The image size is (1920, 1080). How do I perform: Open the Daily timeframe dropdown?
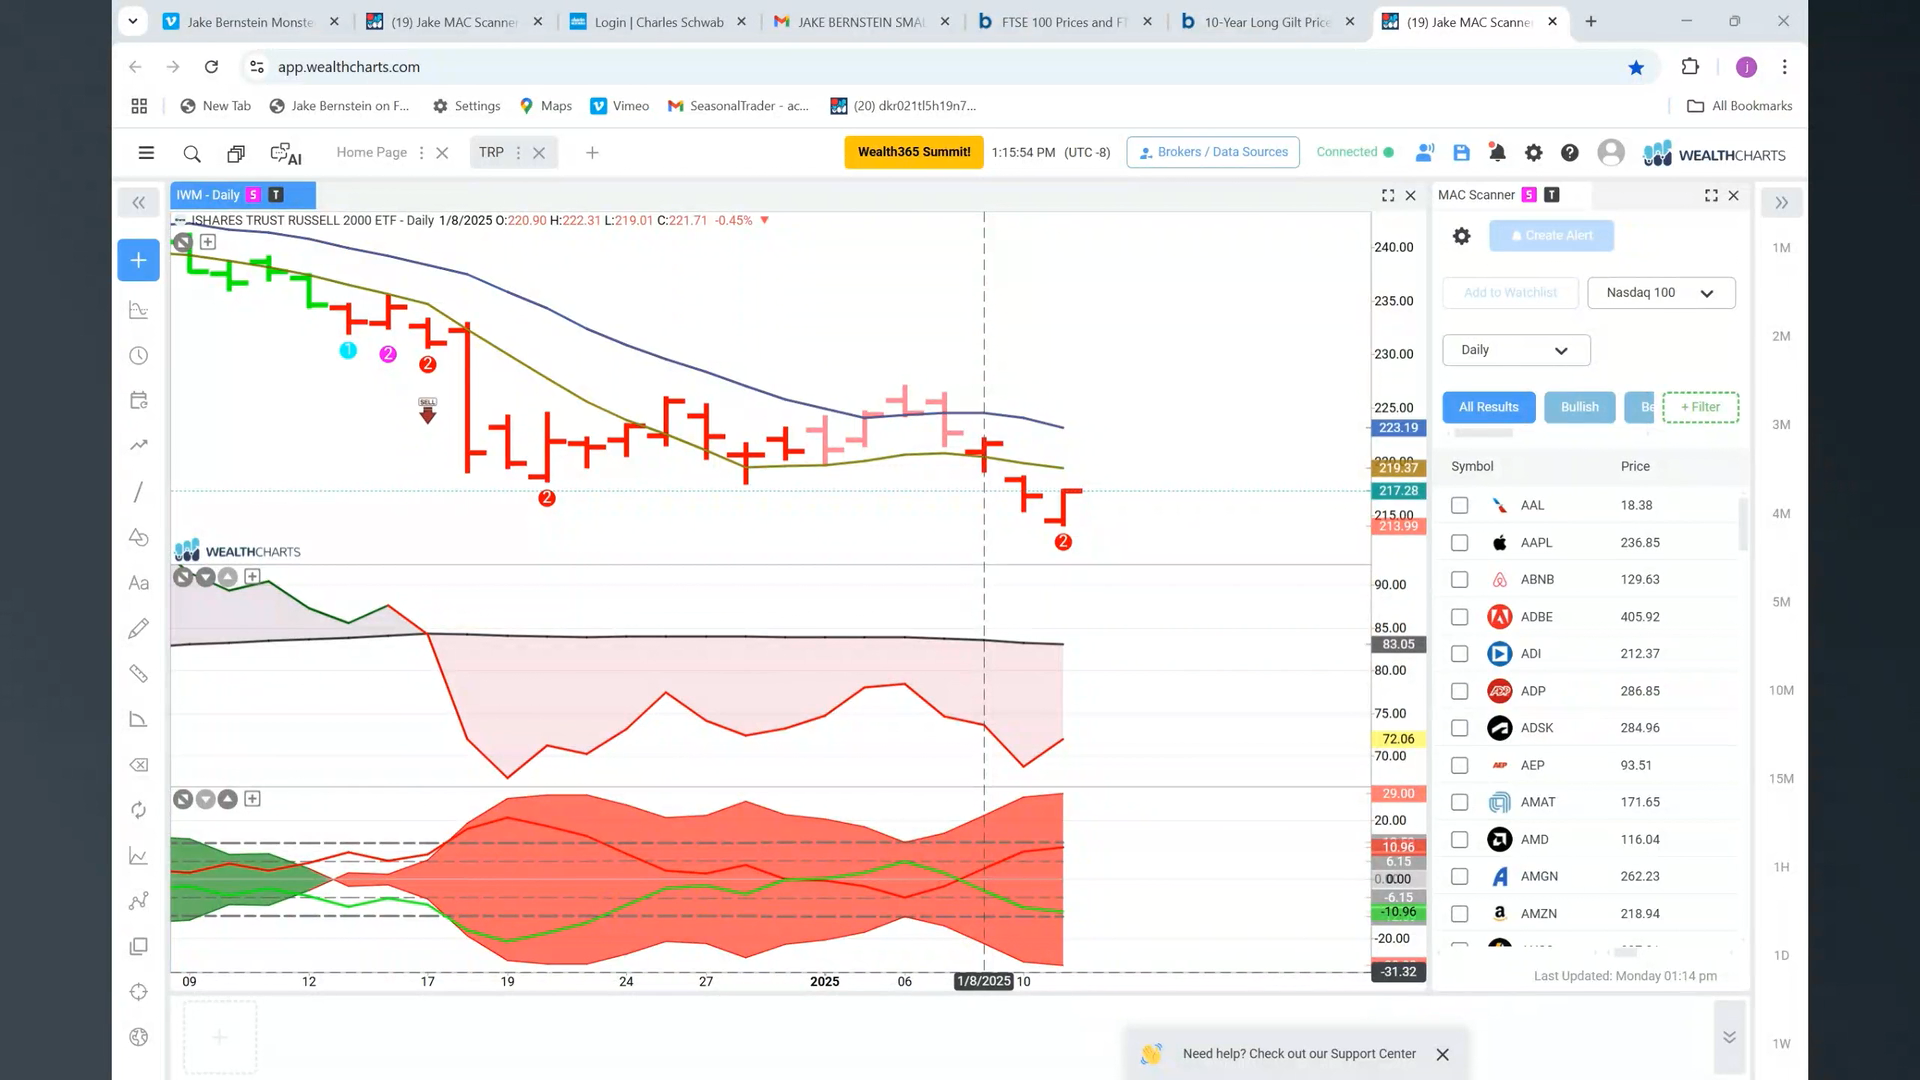click(x=1516, y=350)
